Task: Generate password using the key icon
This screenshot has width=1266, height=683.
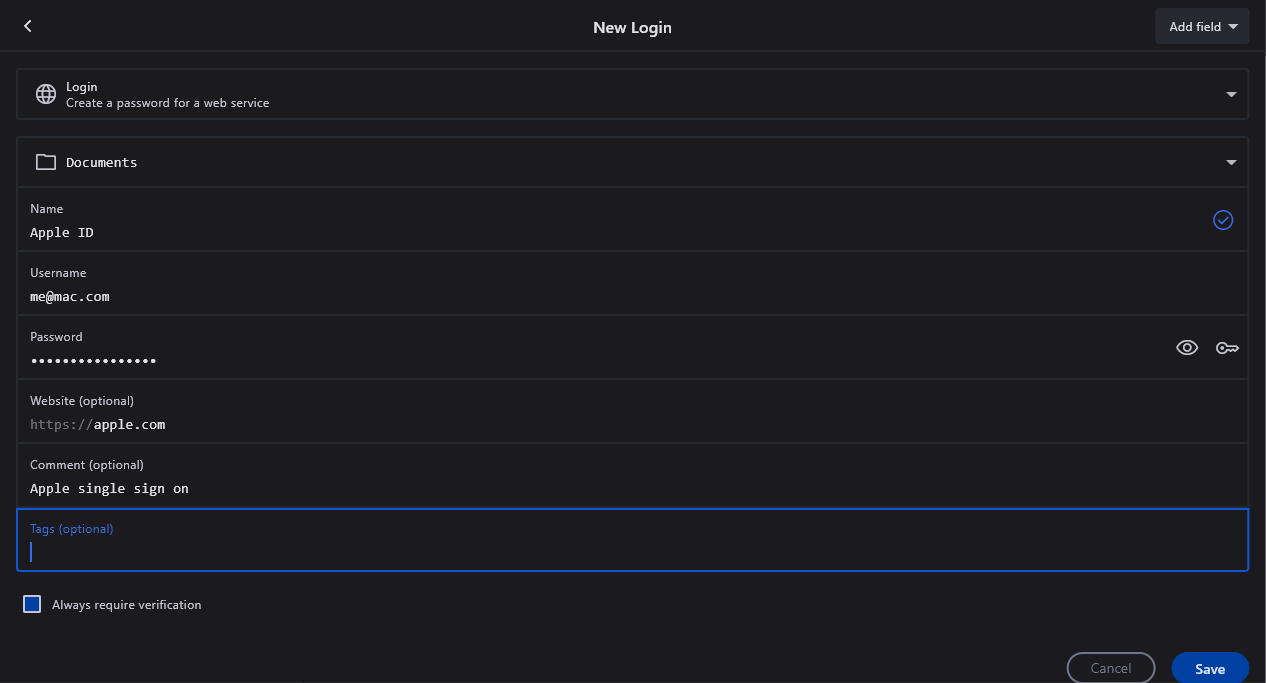Action: tap(1227, 348)
